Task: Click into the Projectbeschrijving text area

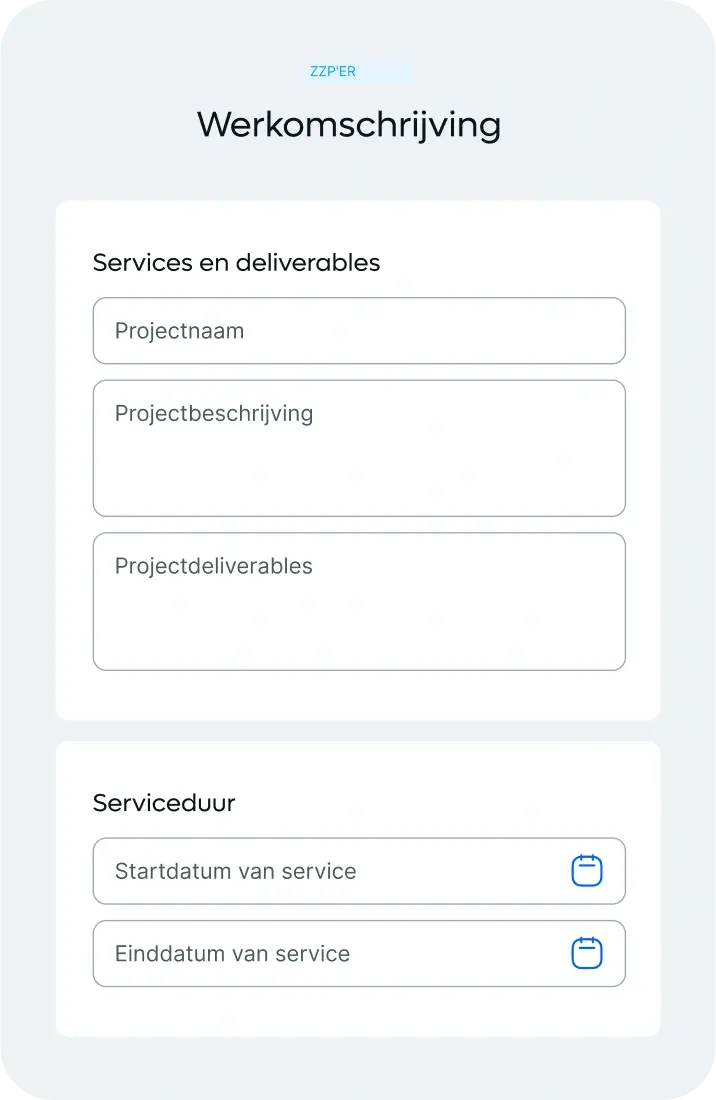Action: coord(358,448)
